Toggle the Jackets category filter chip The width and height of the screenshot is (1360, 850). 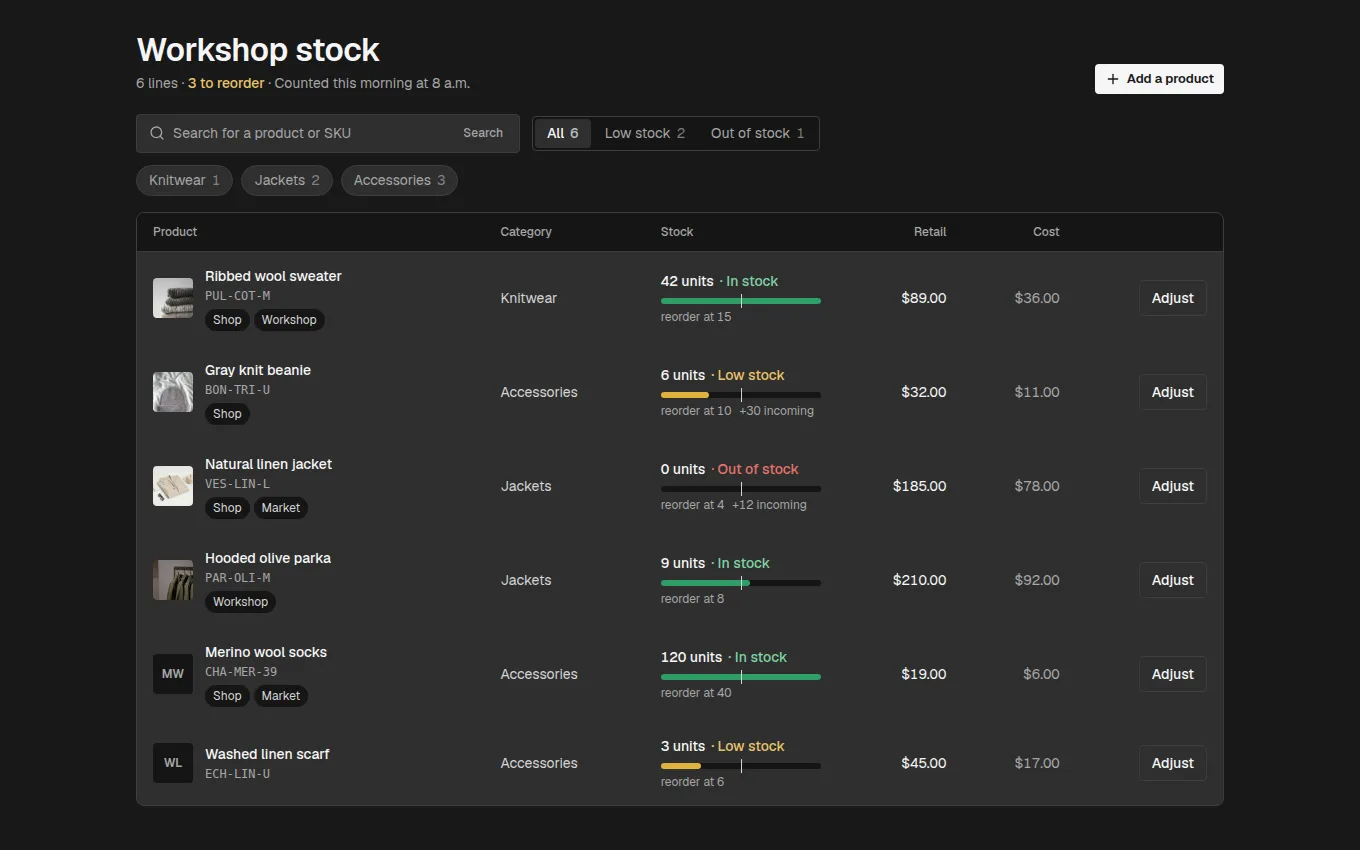[287, 180]
